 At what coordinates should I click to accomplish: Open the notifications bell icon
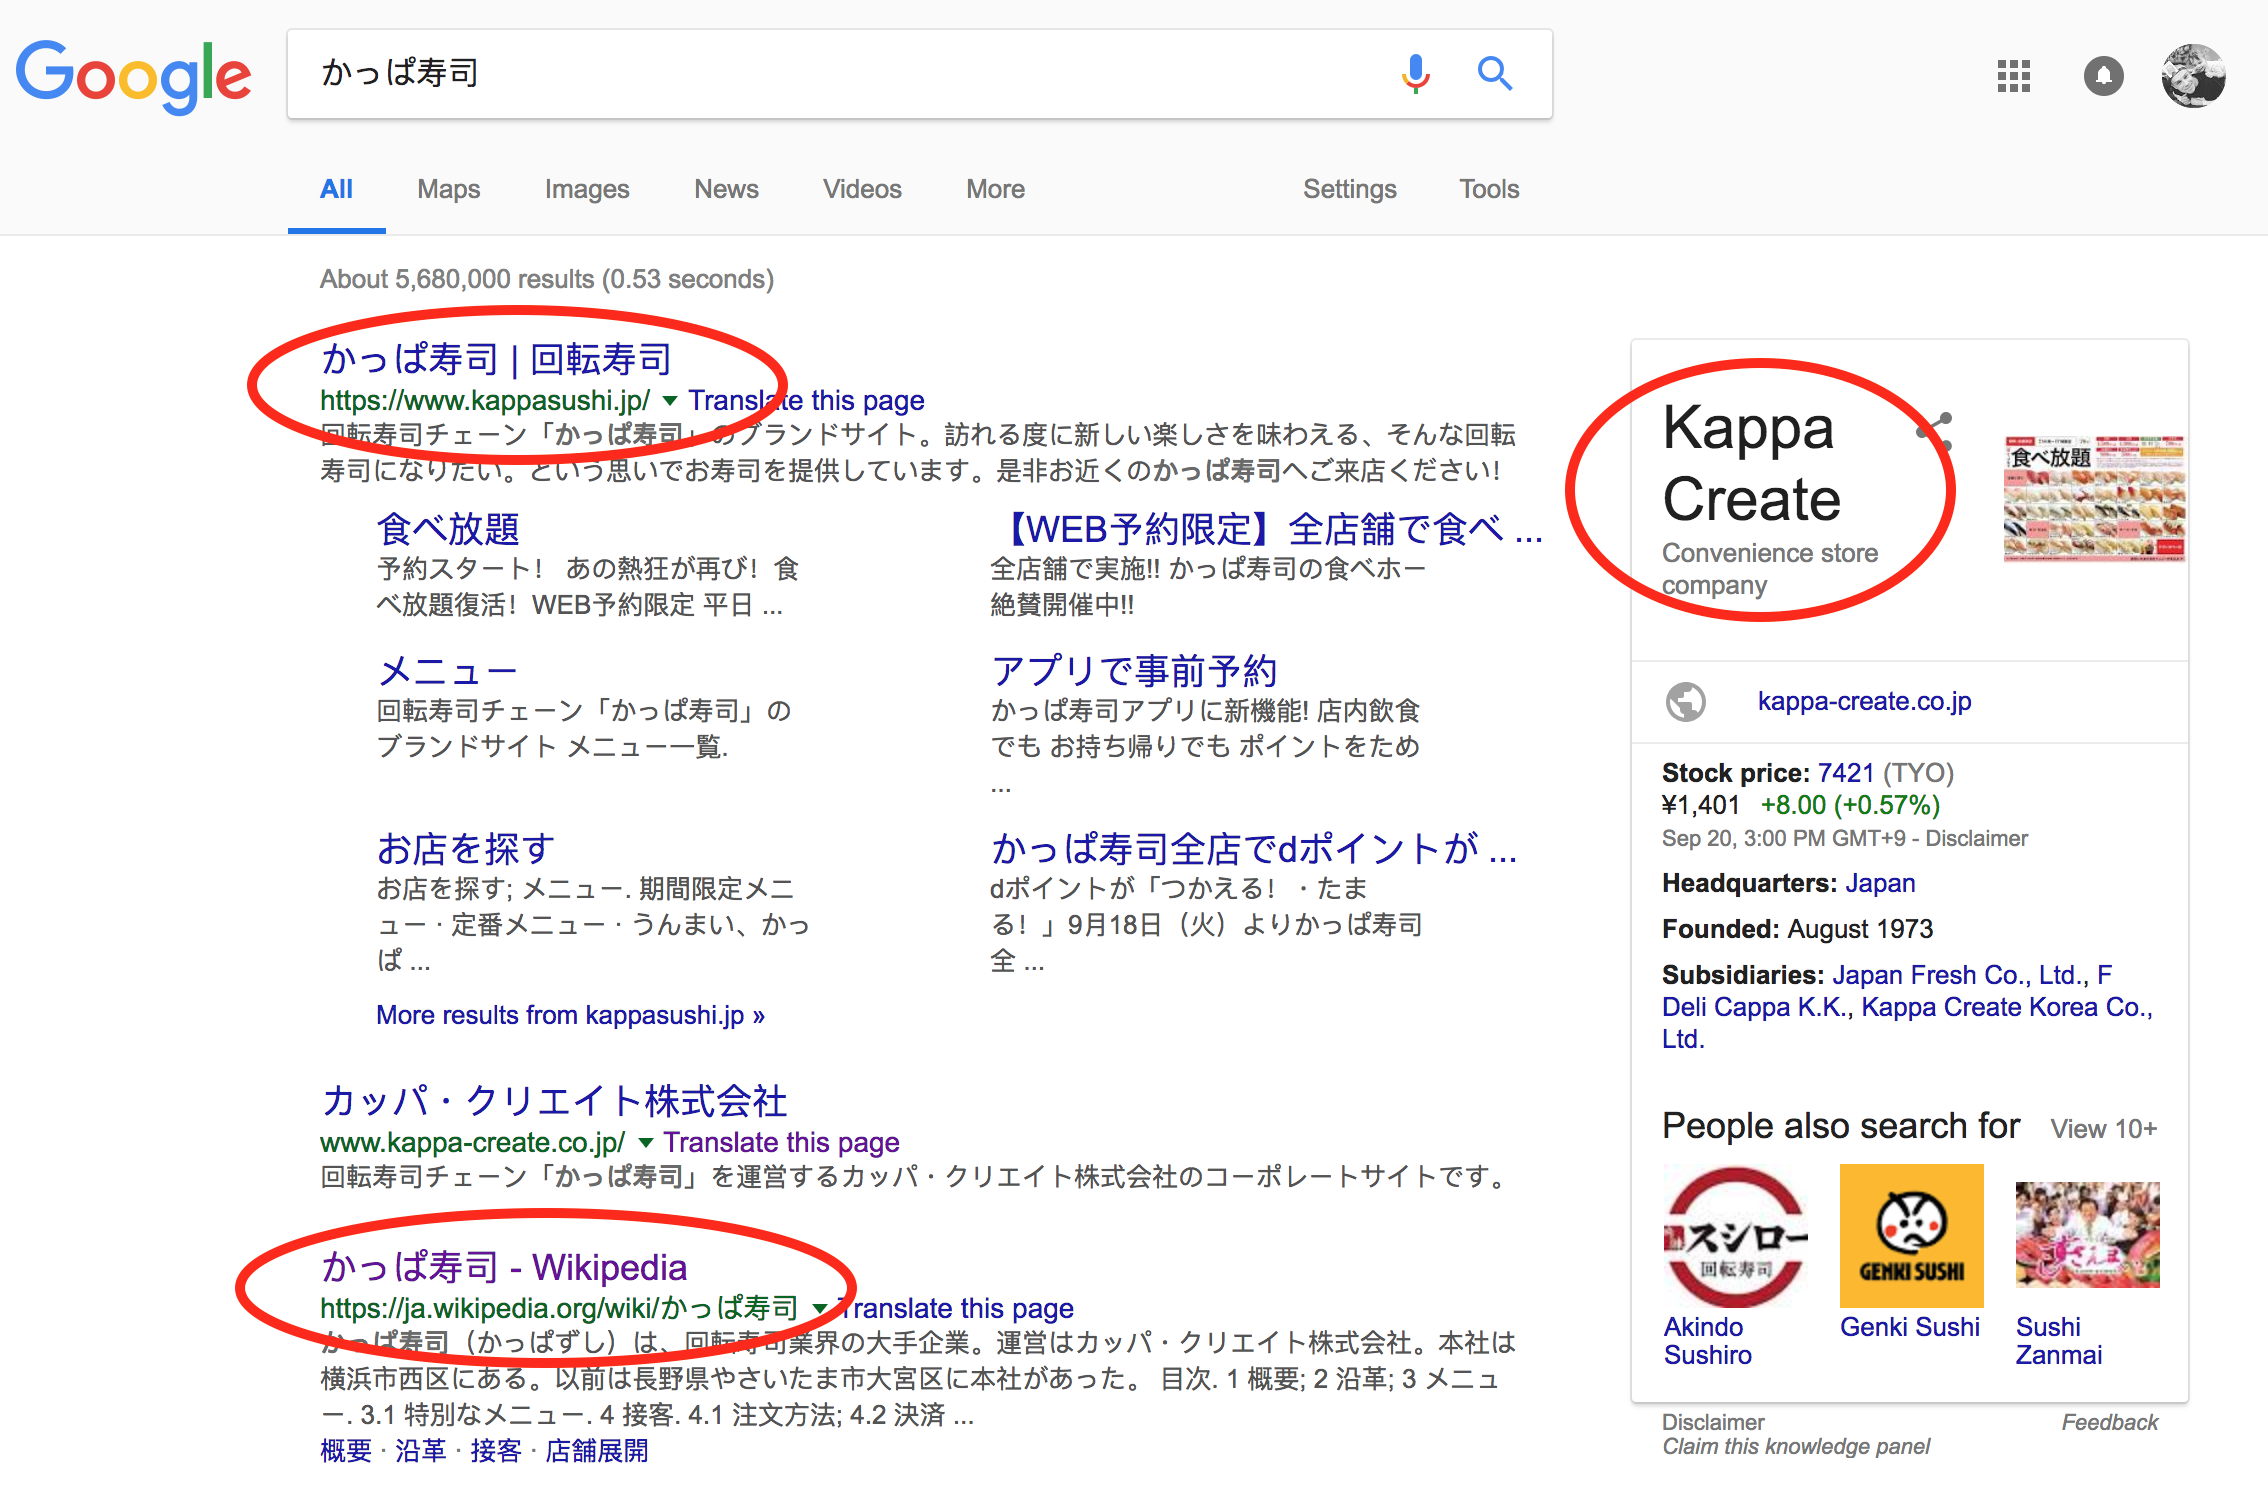2103,76
